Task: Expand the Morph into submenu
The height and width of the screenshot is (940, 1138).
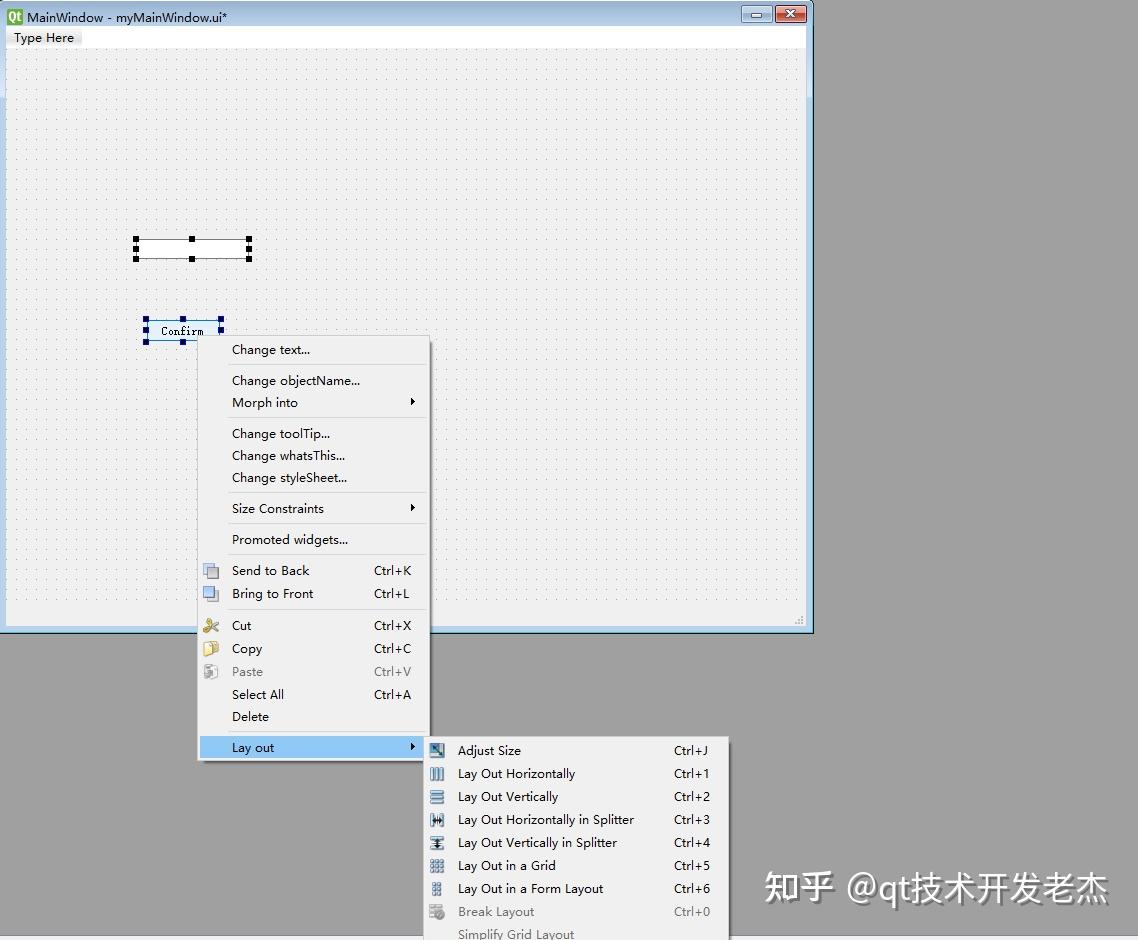Action: pyautogui.click(x=412, y=402)
